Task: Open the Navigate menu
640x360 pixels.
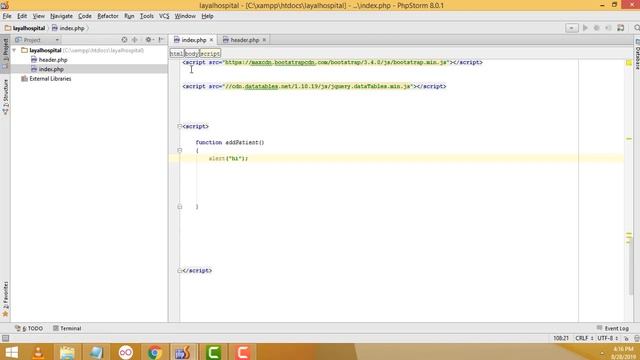Action: click(61, 16)
